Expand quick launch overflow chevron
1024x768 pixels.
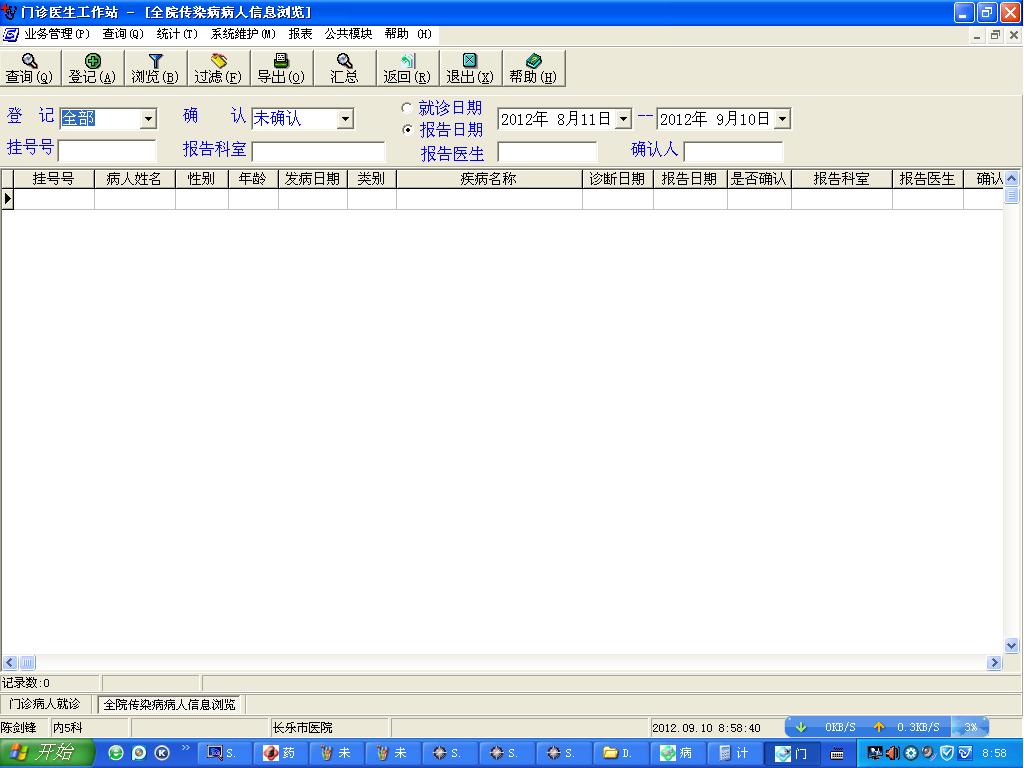(x=185, y=748)
